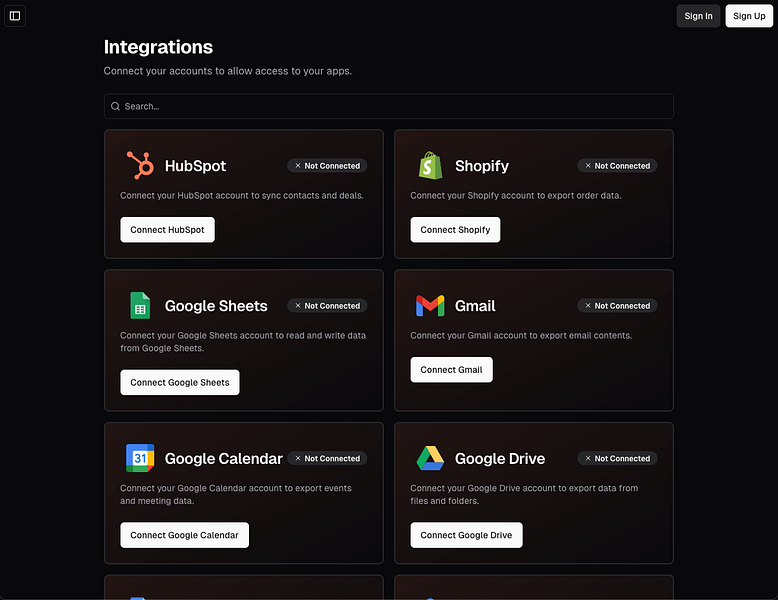The width and height of the screenshot is (778, 600).
Task: Connect Google Calendar integration
Action: click(x=185, y=535)
